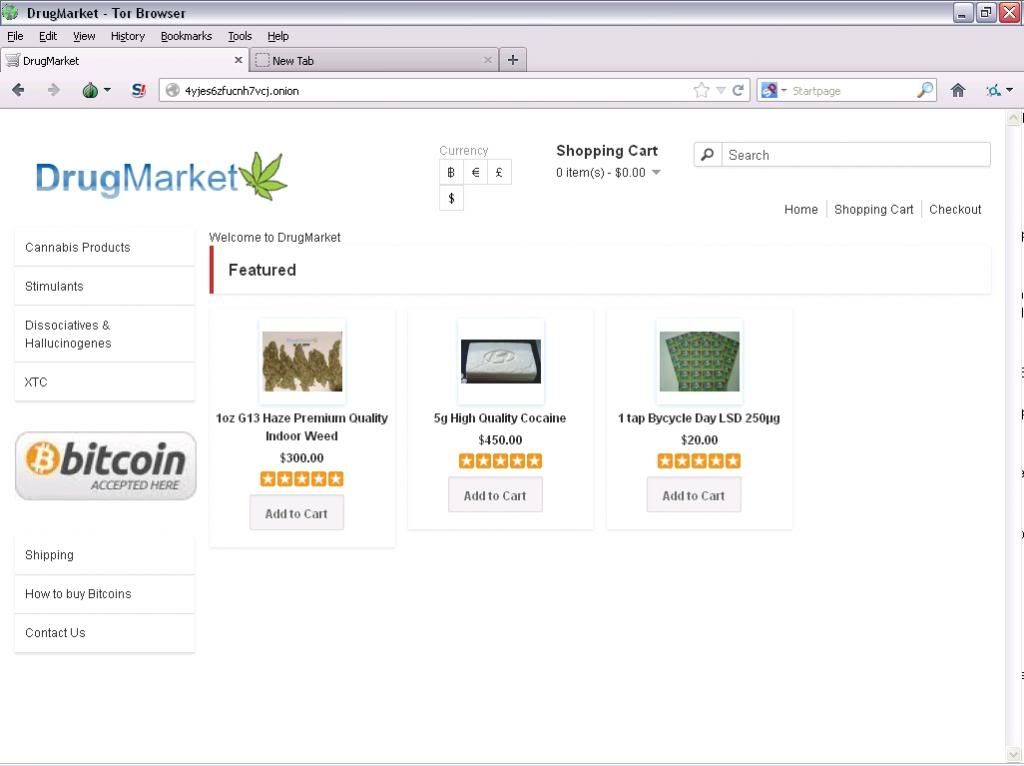Open 1 tap Bycycle Day LSD title
This screenshot has width=1024, height=766.
click(x=699, y=418)
